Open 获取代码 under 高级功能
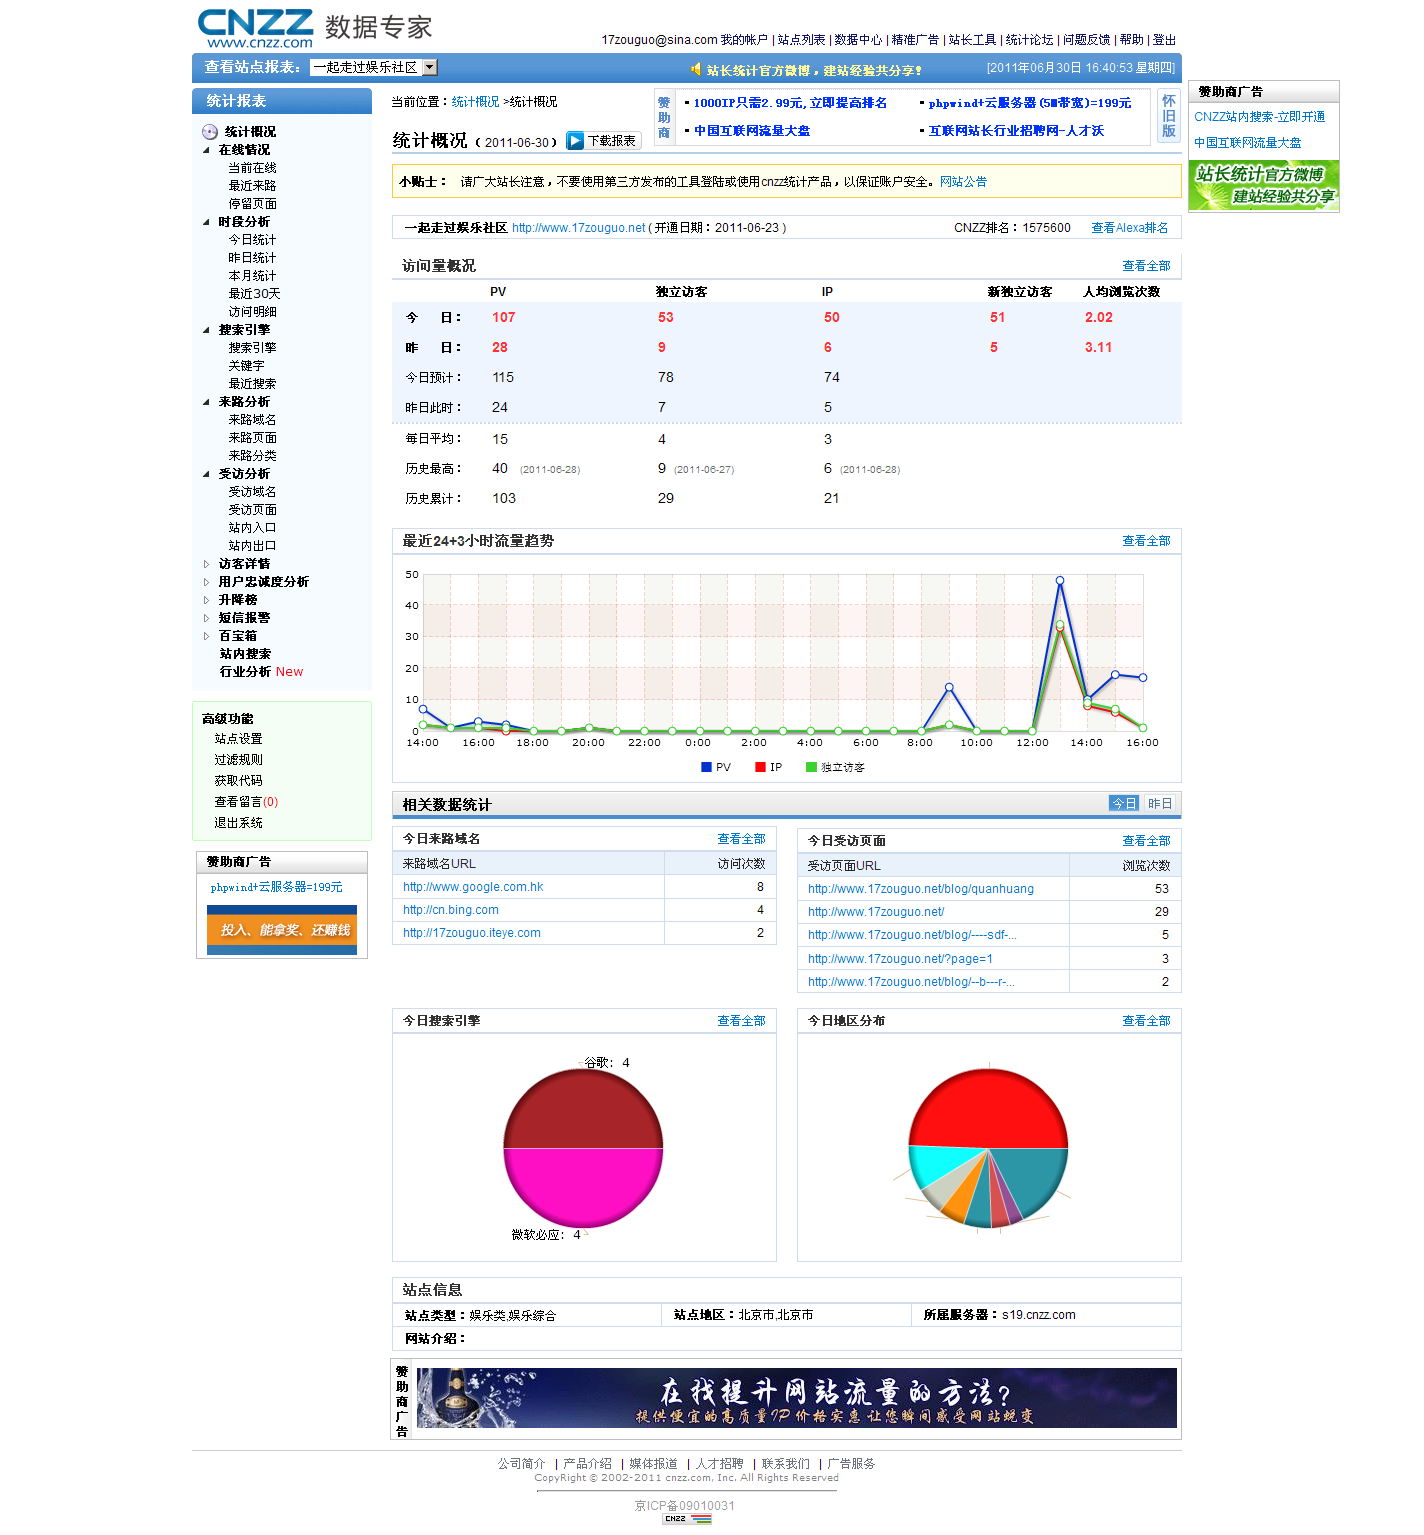This screenshot has height=1535, width=1424. coord(238,781)
